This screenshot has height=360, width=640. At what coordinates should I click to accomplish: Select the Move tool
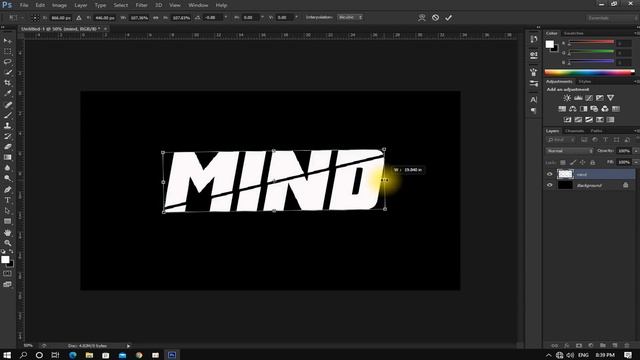7,41
